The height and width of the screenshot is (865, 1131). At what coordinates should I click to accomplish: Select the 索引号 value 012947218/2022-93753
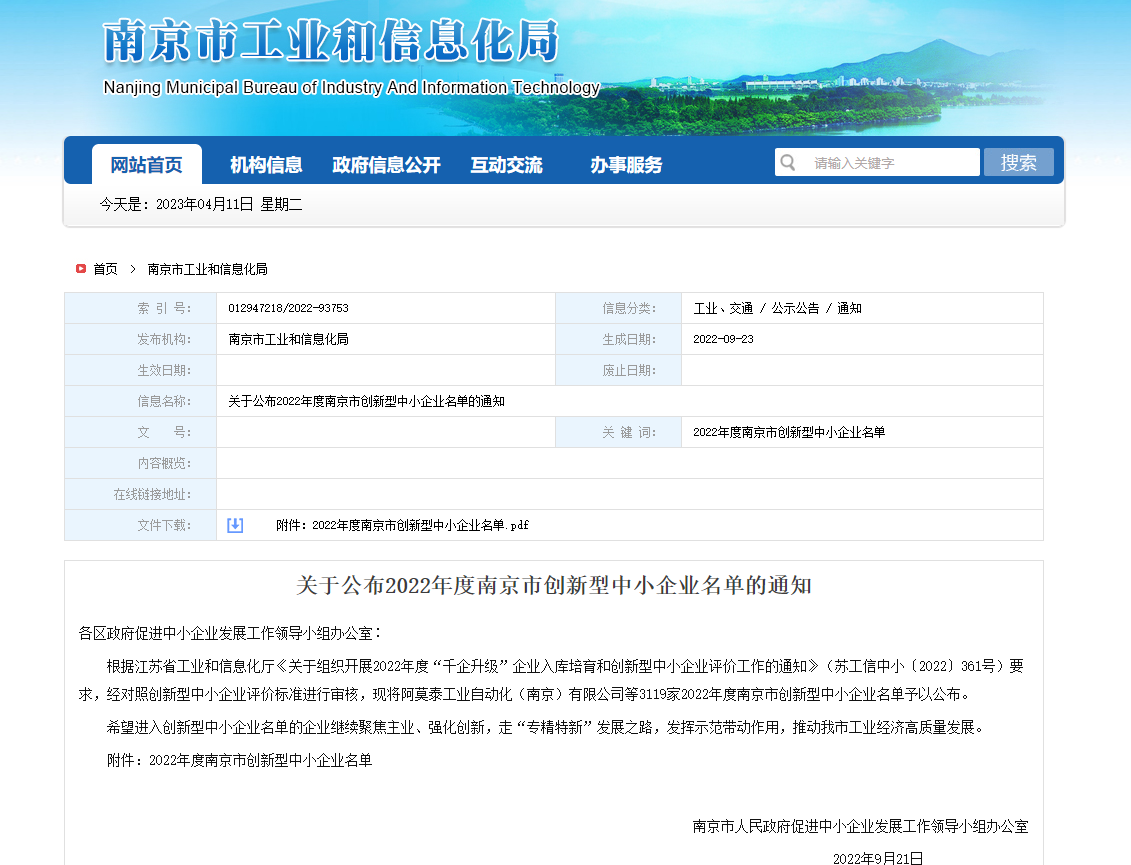point(295,307)
